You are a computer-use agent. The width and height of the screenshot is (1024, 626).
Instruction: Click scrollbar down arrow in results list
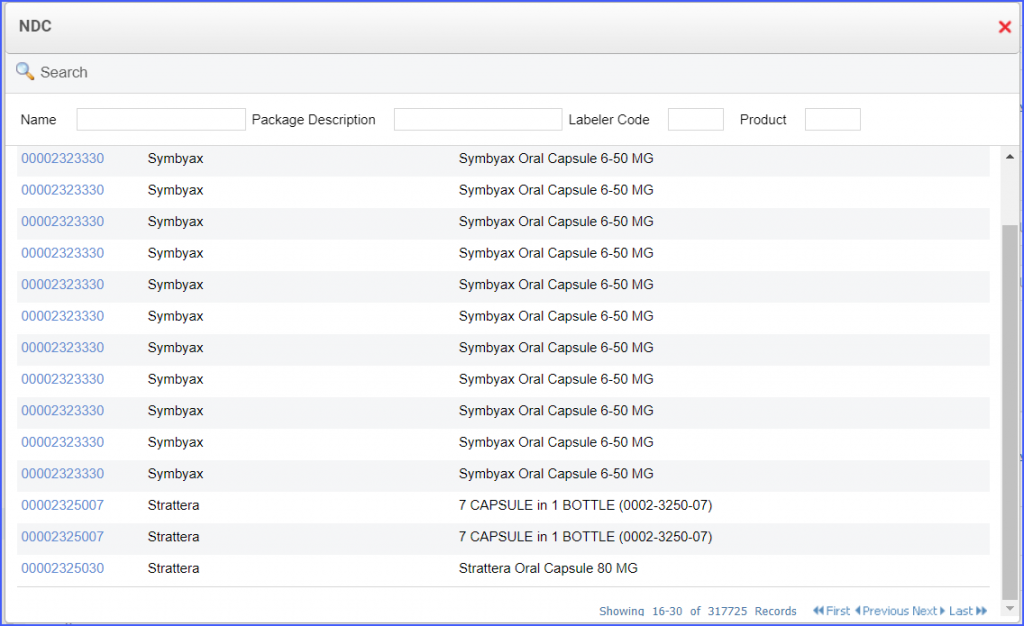point(1010,608)
